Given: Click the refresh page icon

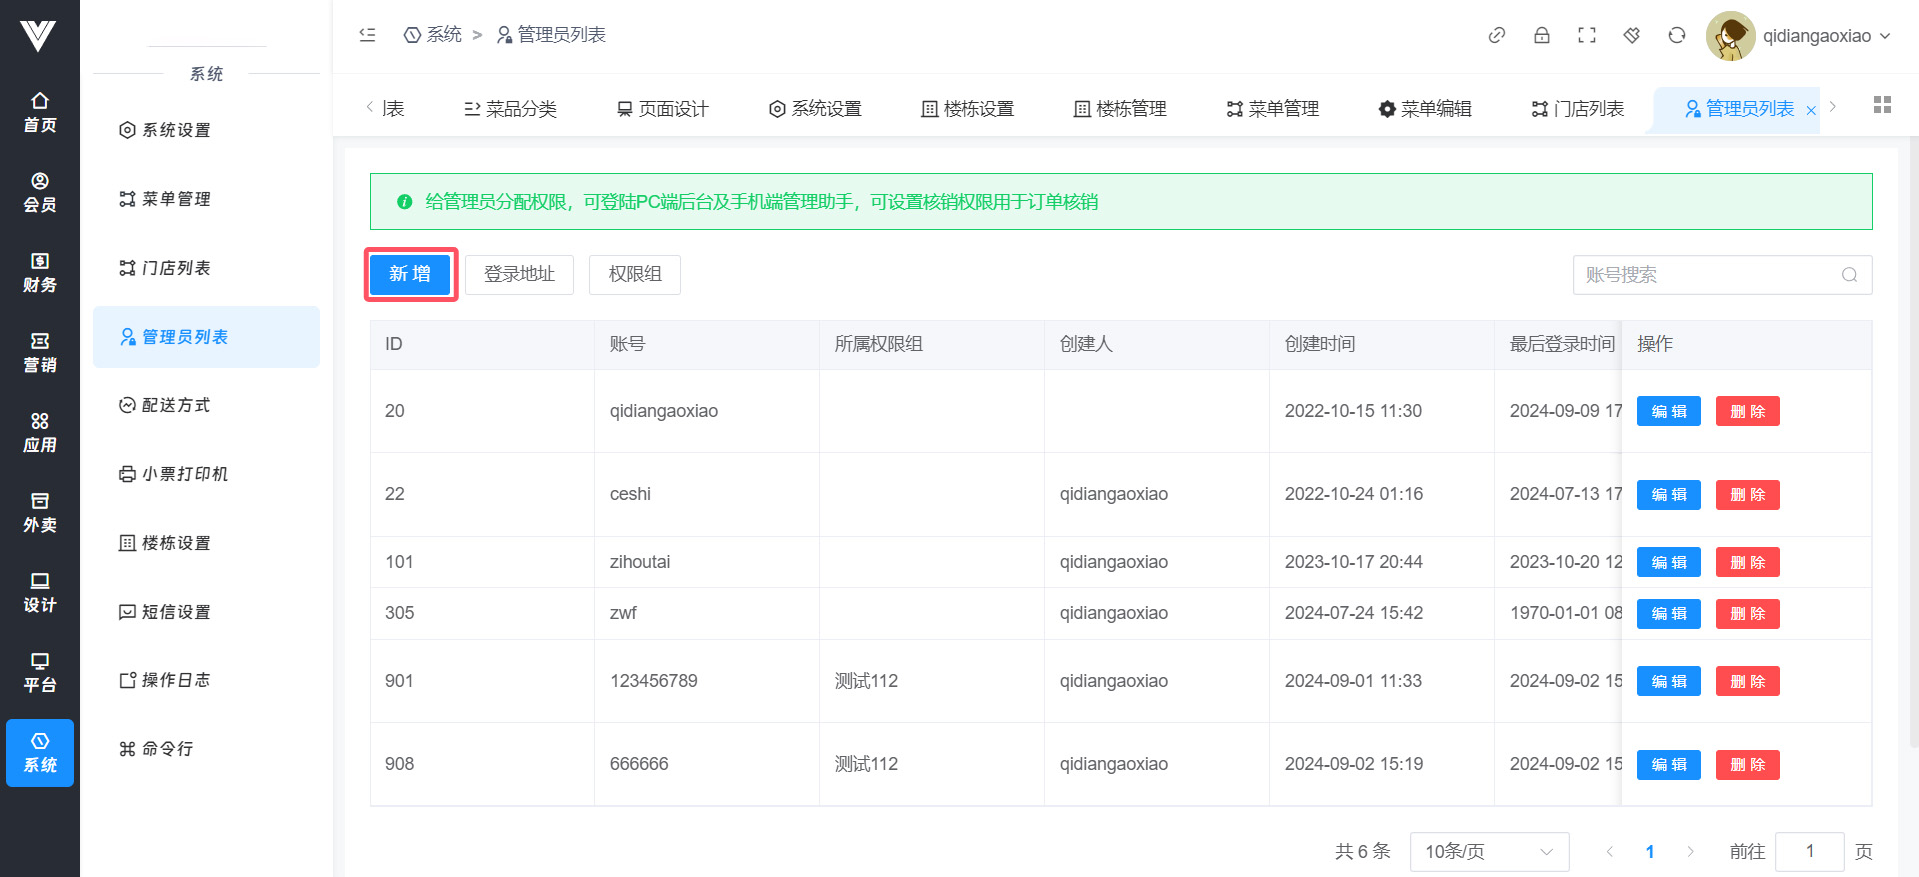Looking at the screenshot, I should 1677,35.
